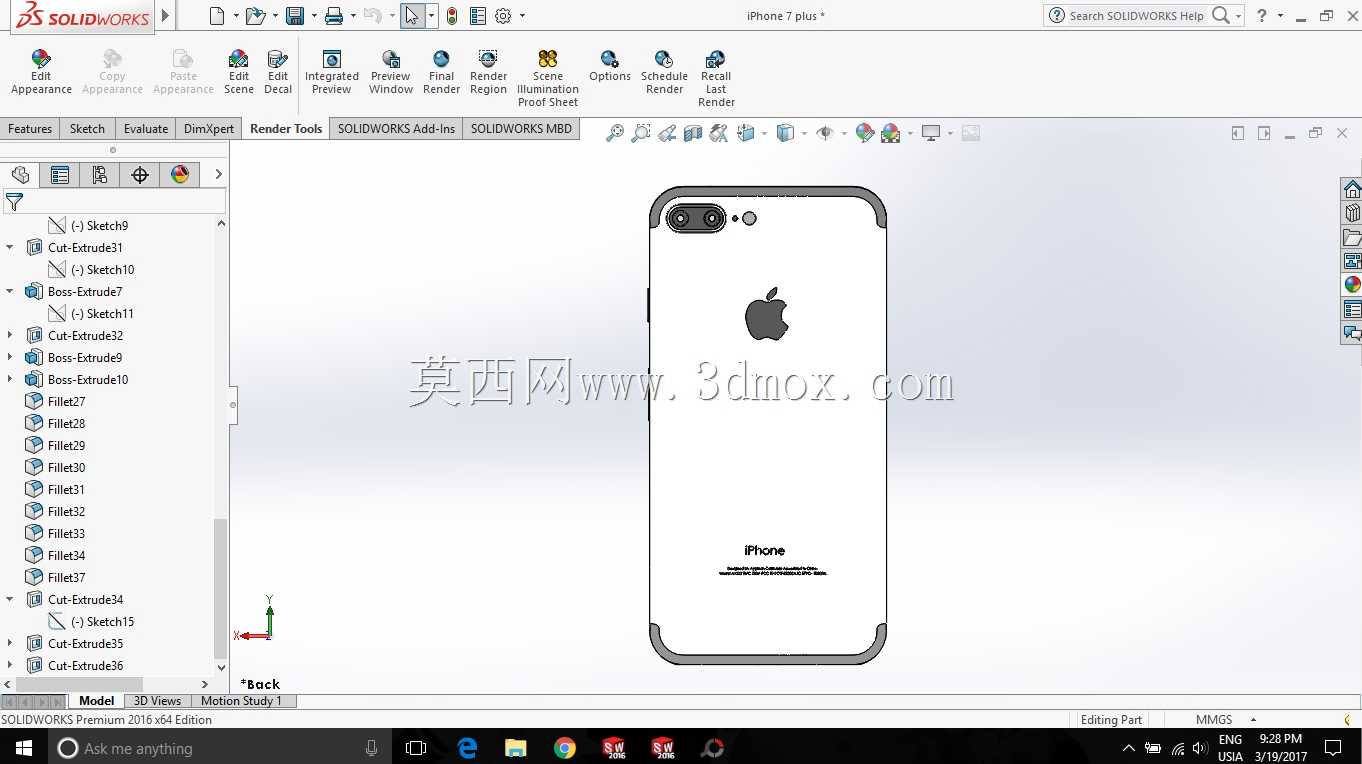Switch to the Sketch tab
The height and width of the screenshot is (764, 1362).
87,129
